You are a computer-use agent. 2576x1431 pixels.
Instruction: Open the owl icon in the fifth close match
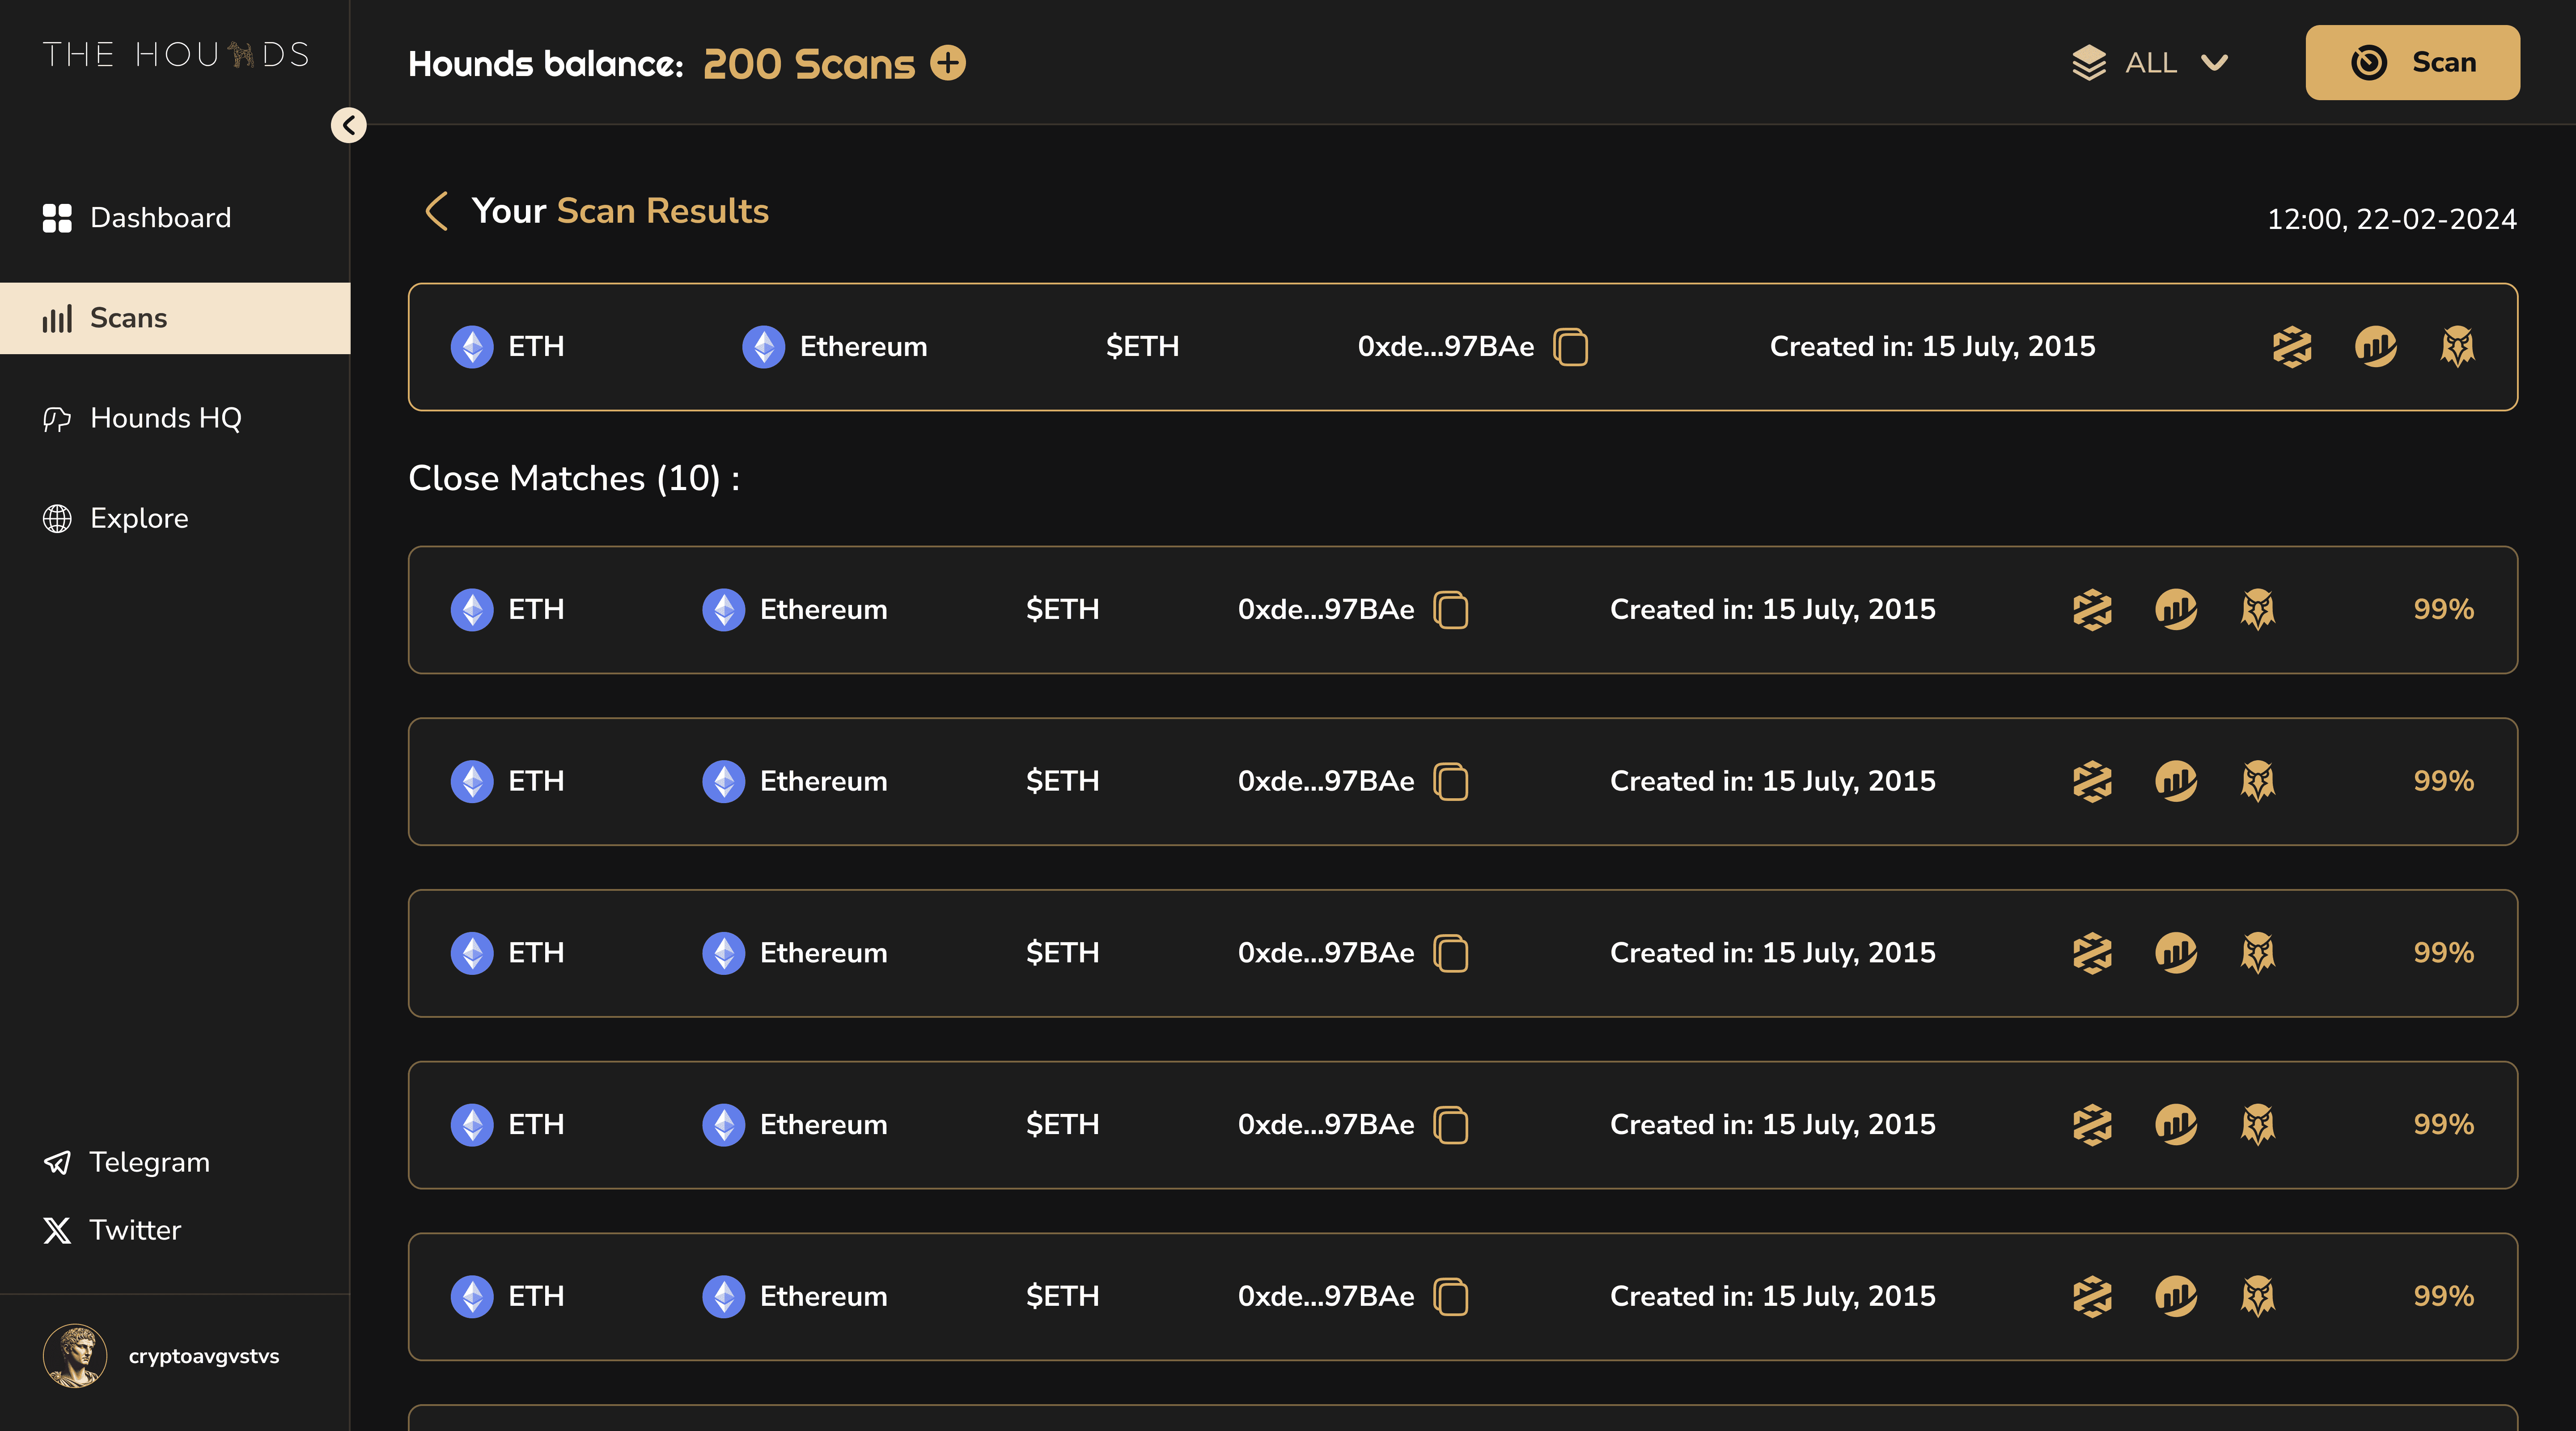tap(2258, 1297)
